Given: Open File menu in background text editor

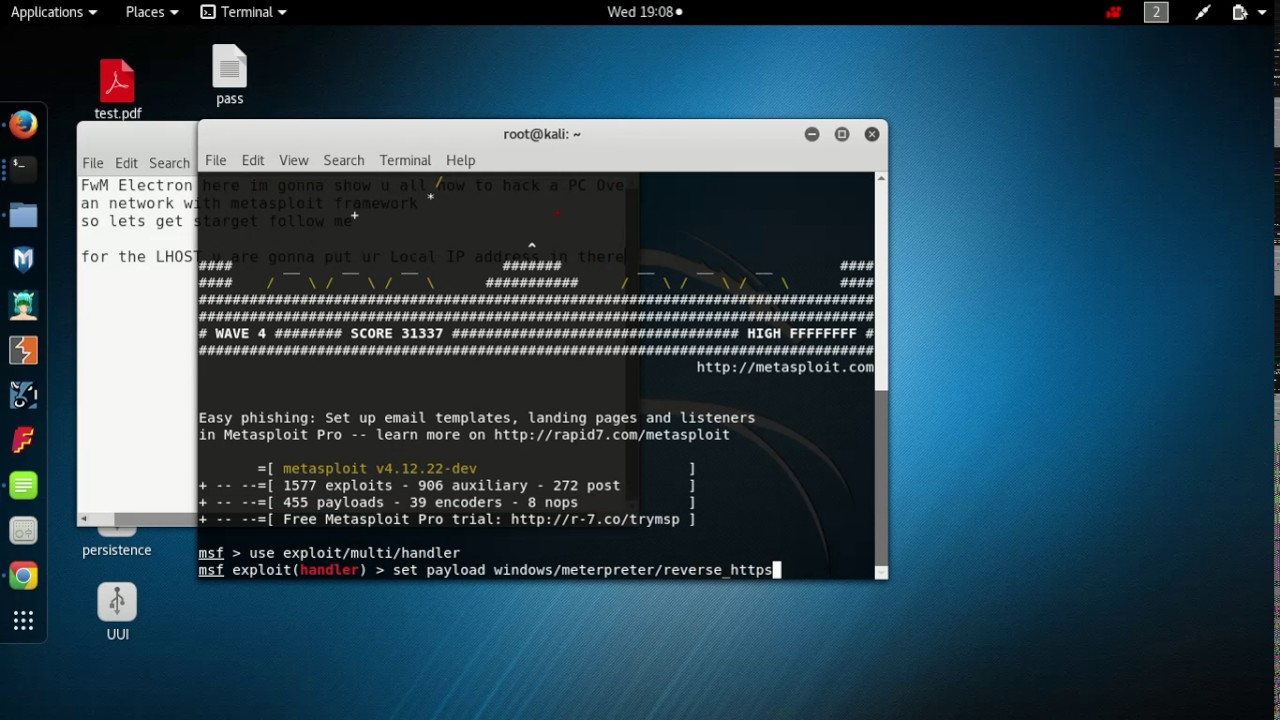Looking at the screenshot, I should click(92, 163).
